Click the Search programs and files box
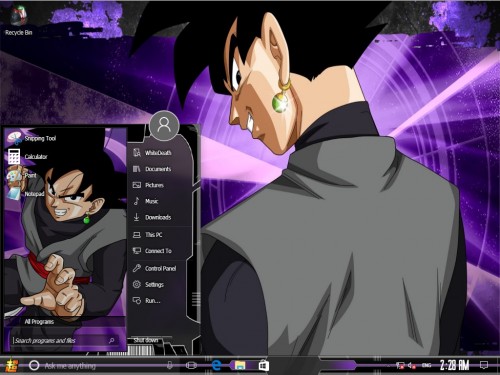The width and height of the screenshot is (500, 375). click(64, 340)
